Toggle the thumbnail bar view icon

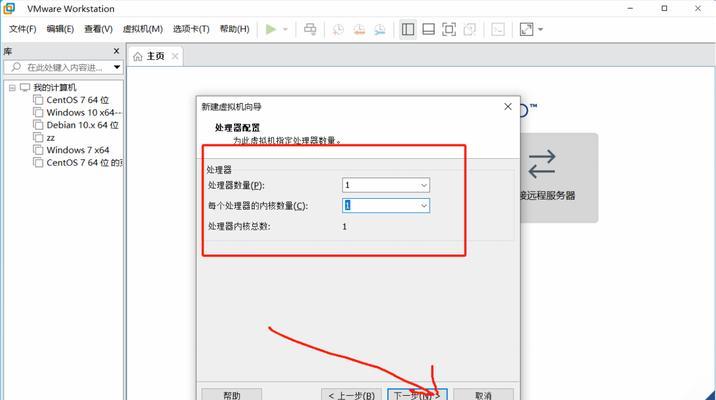(x=428, y=30)
